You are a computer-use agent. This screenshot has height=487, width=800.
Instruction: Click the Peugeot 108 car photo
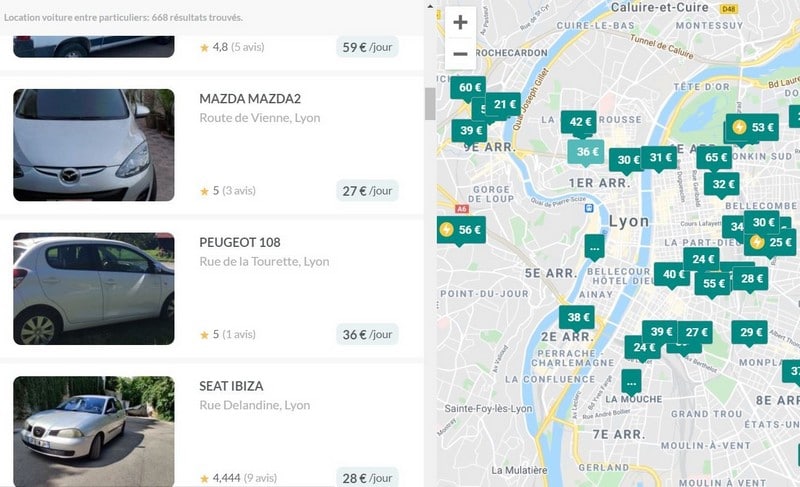click(94, 289)
